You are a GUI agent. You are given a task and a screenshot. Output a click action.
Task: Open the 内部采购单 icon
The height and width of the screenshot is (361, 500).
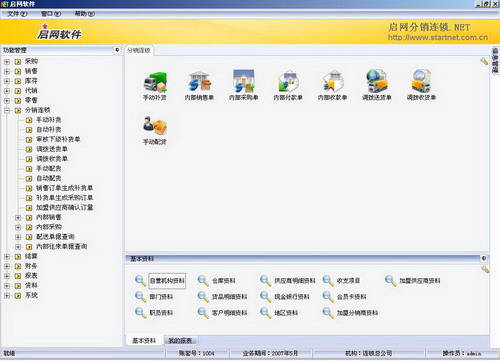(x=244, y=81)
